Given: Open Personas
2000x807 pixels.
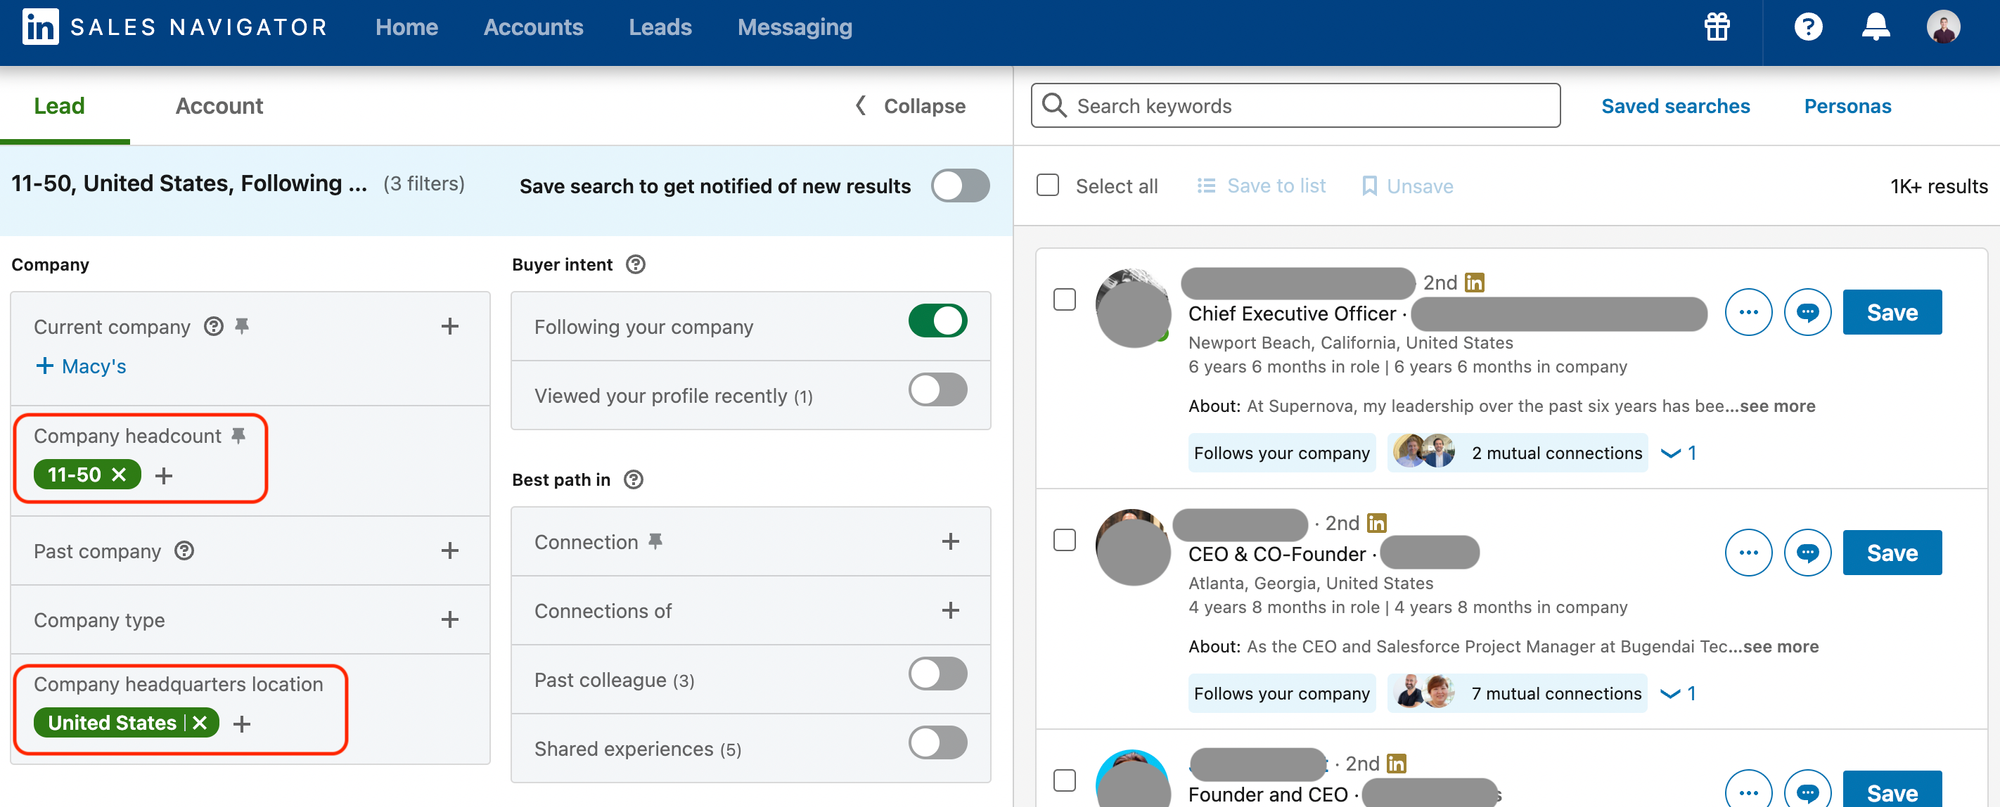Looking at the screenshot, I should pos(1847,106).
